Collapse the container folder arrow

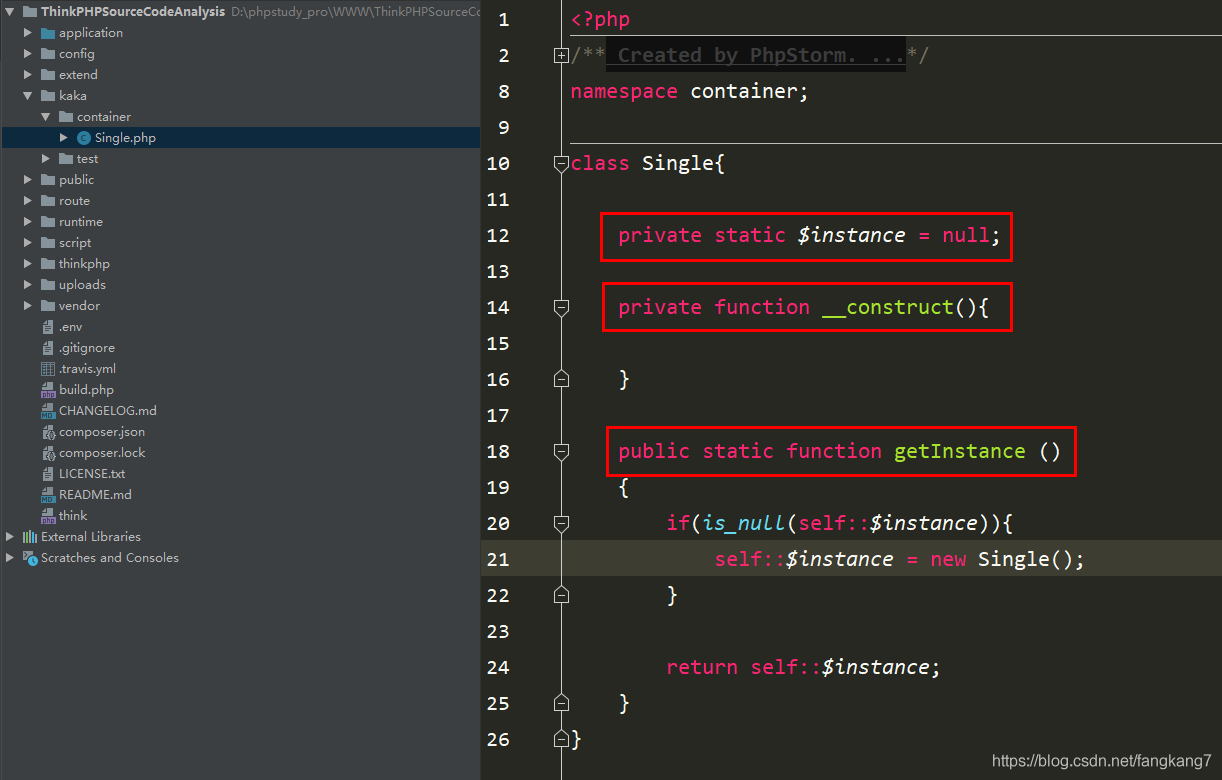point(46,117)
